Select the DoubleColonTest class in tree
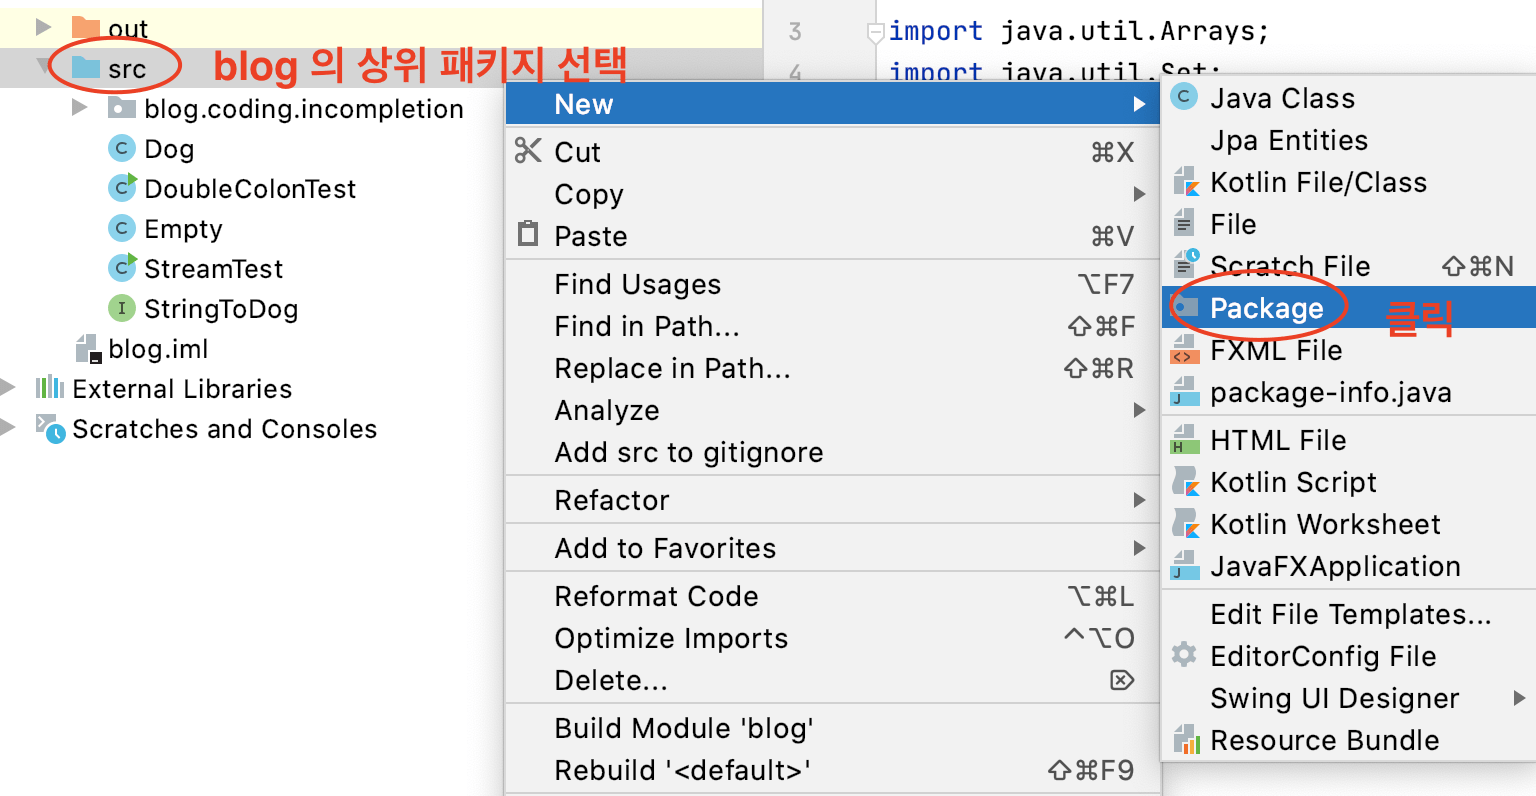 249,189
